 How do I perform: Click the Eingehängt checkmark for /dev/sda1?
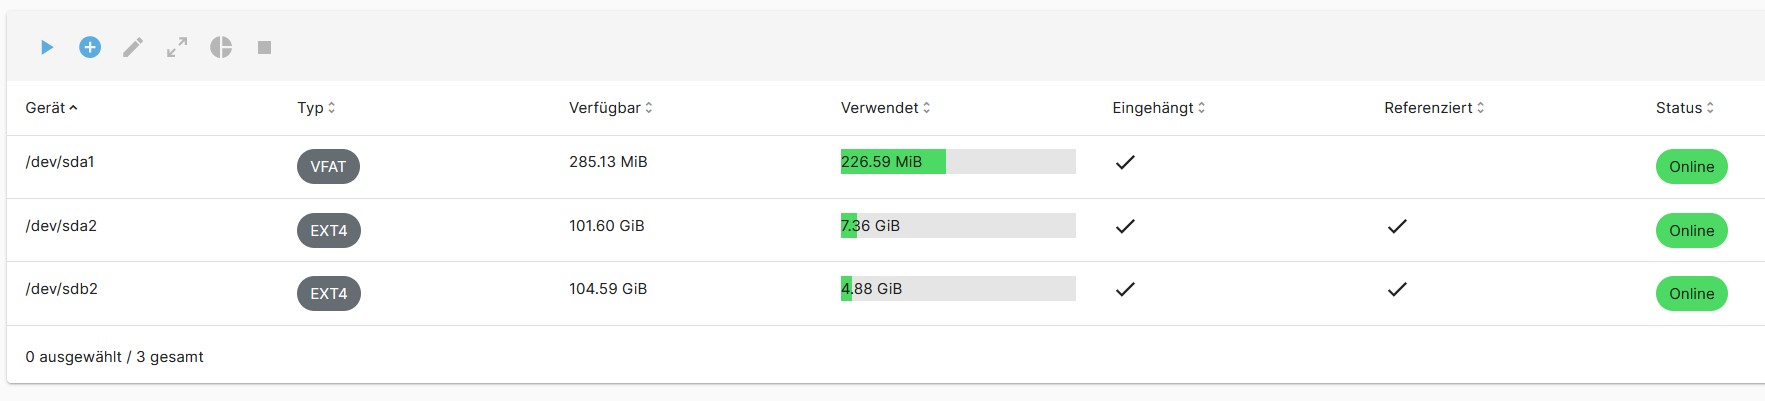tap(1125, 162)
